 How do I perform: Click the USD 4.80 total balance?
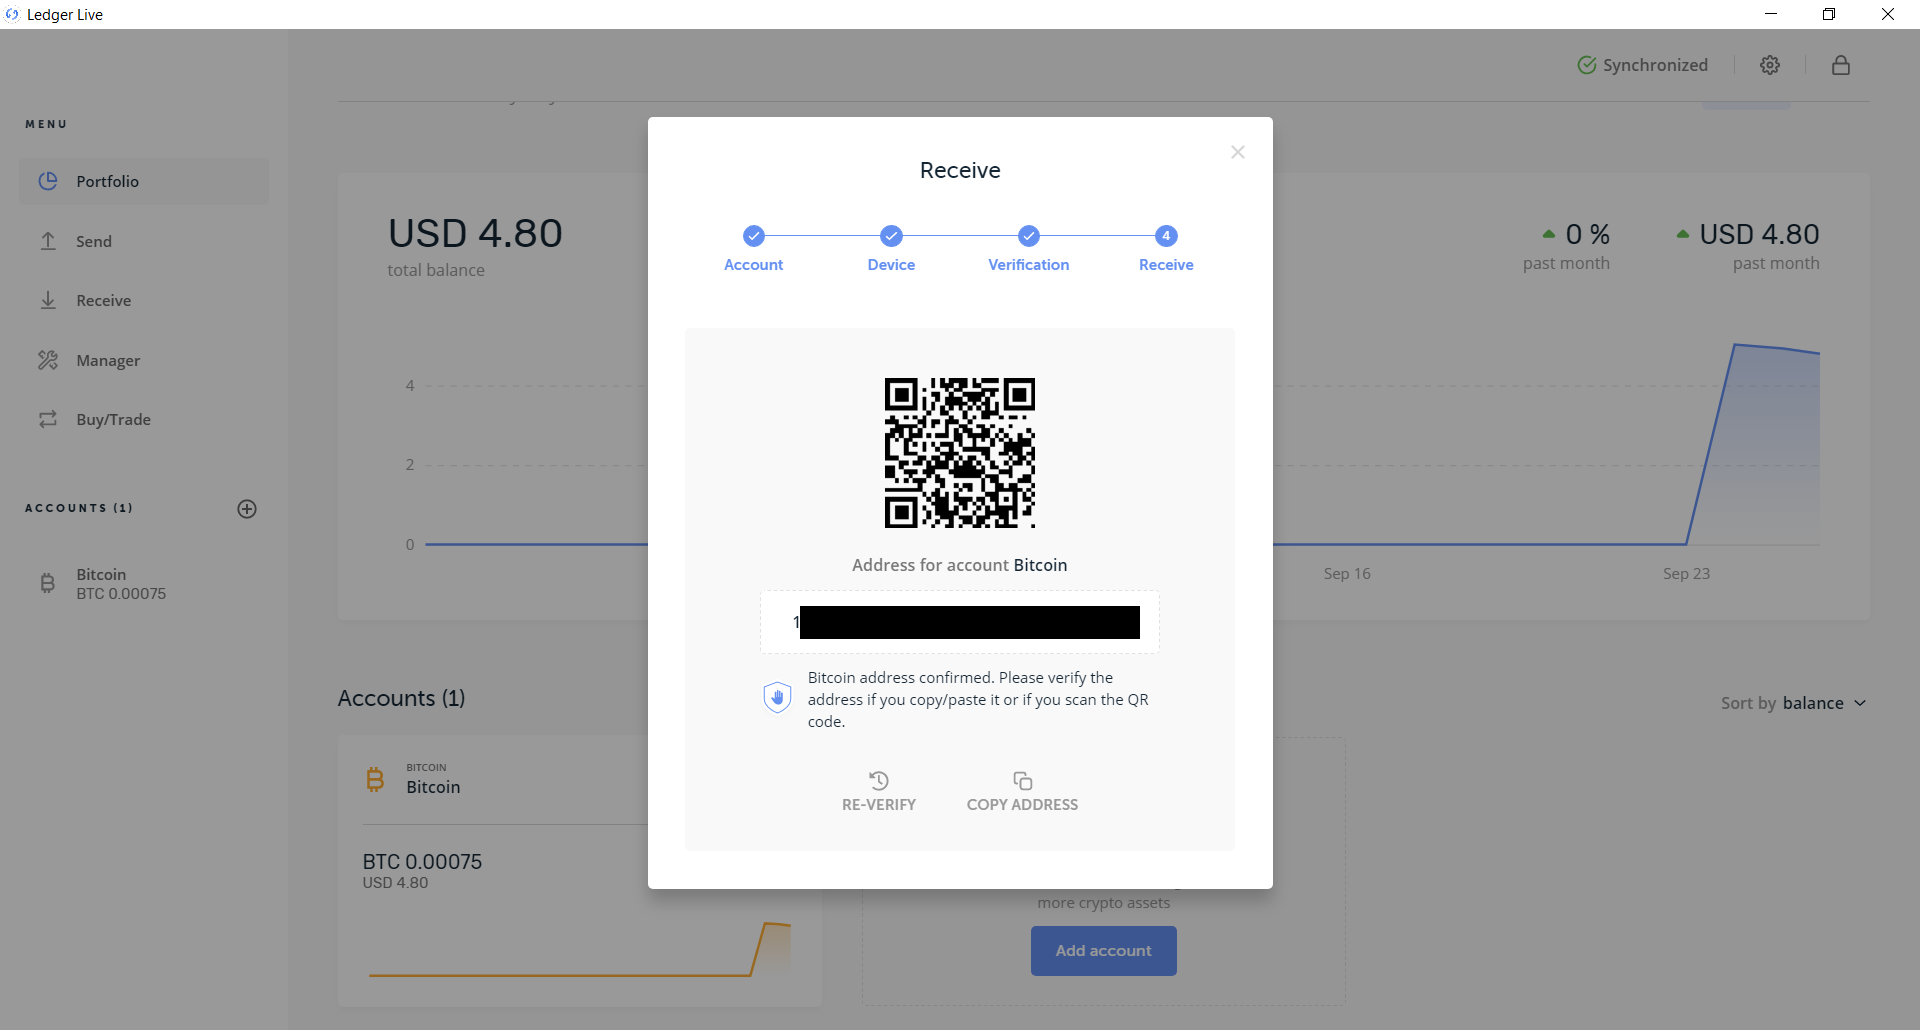coord(475,233)
